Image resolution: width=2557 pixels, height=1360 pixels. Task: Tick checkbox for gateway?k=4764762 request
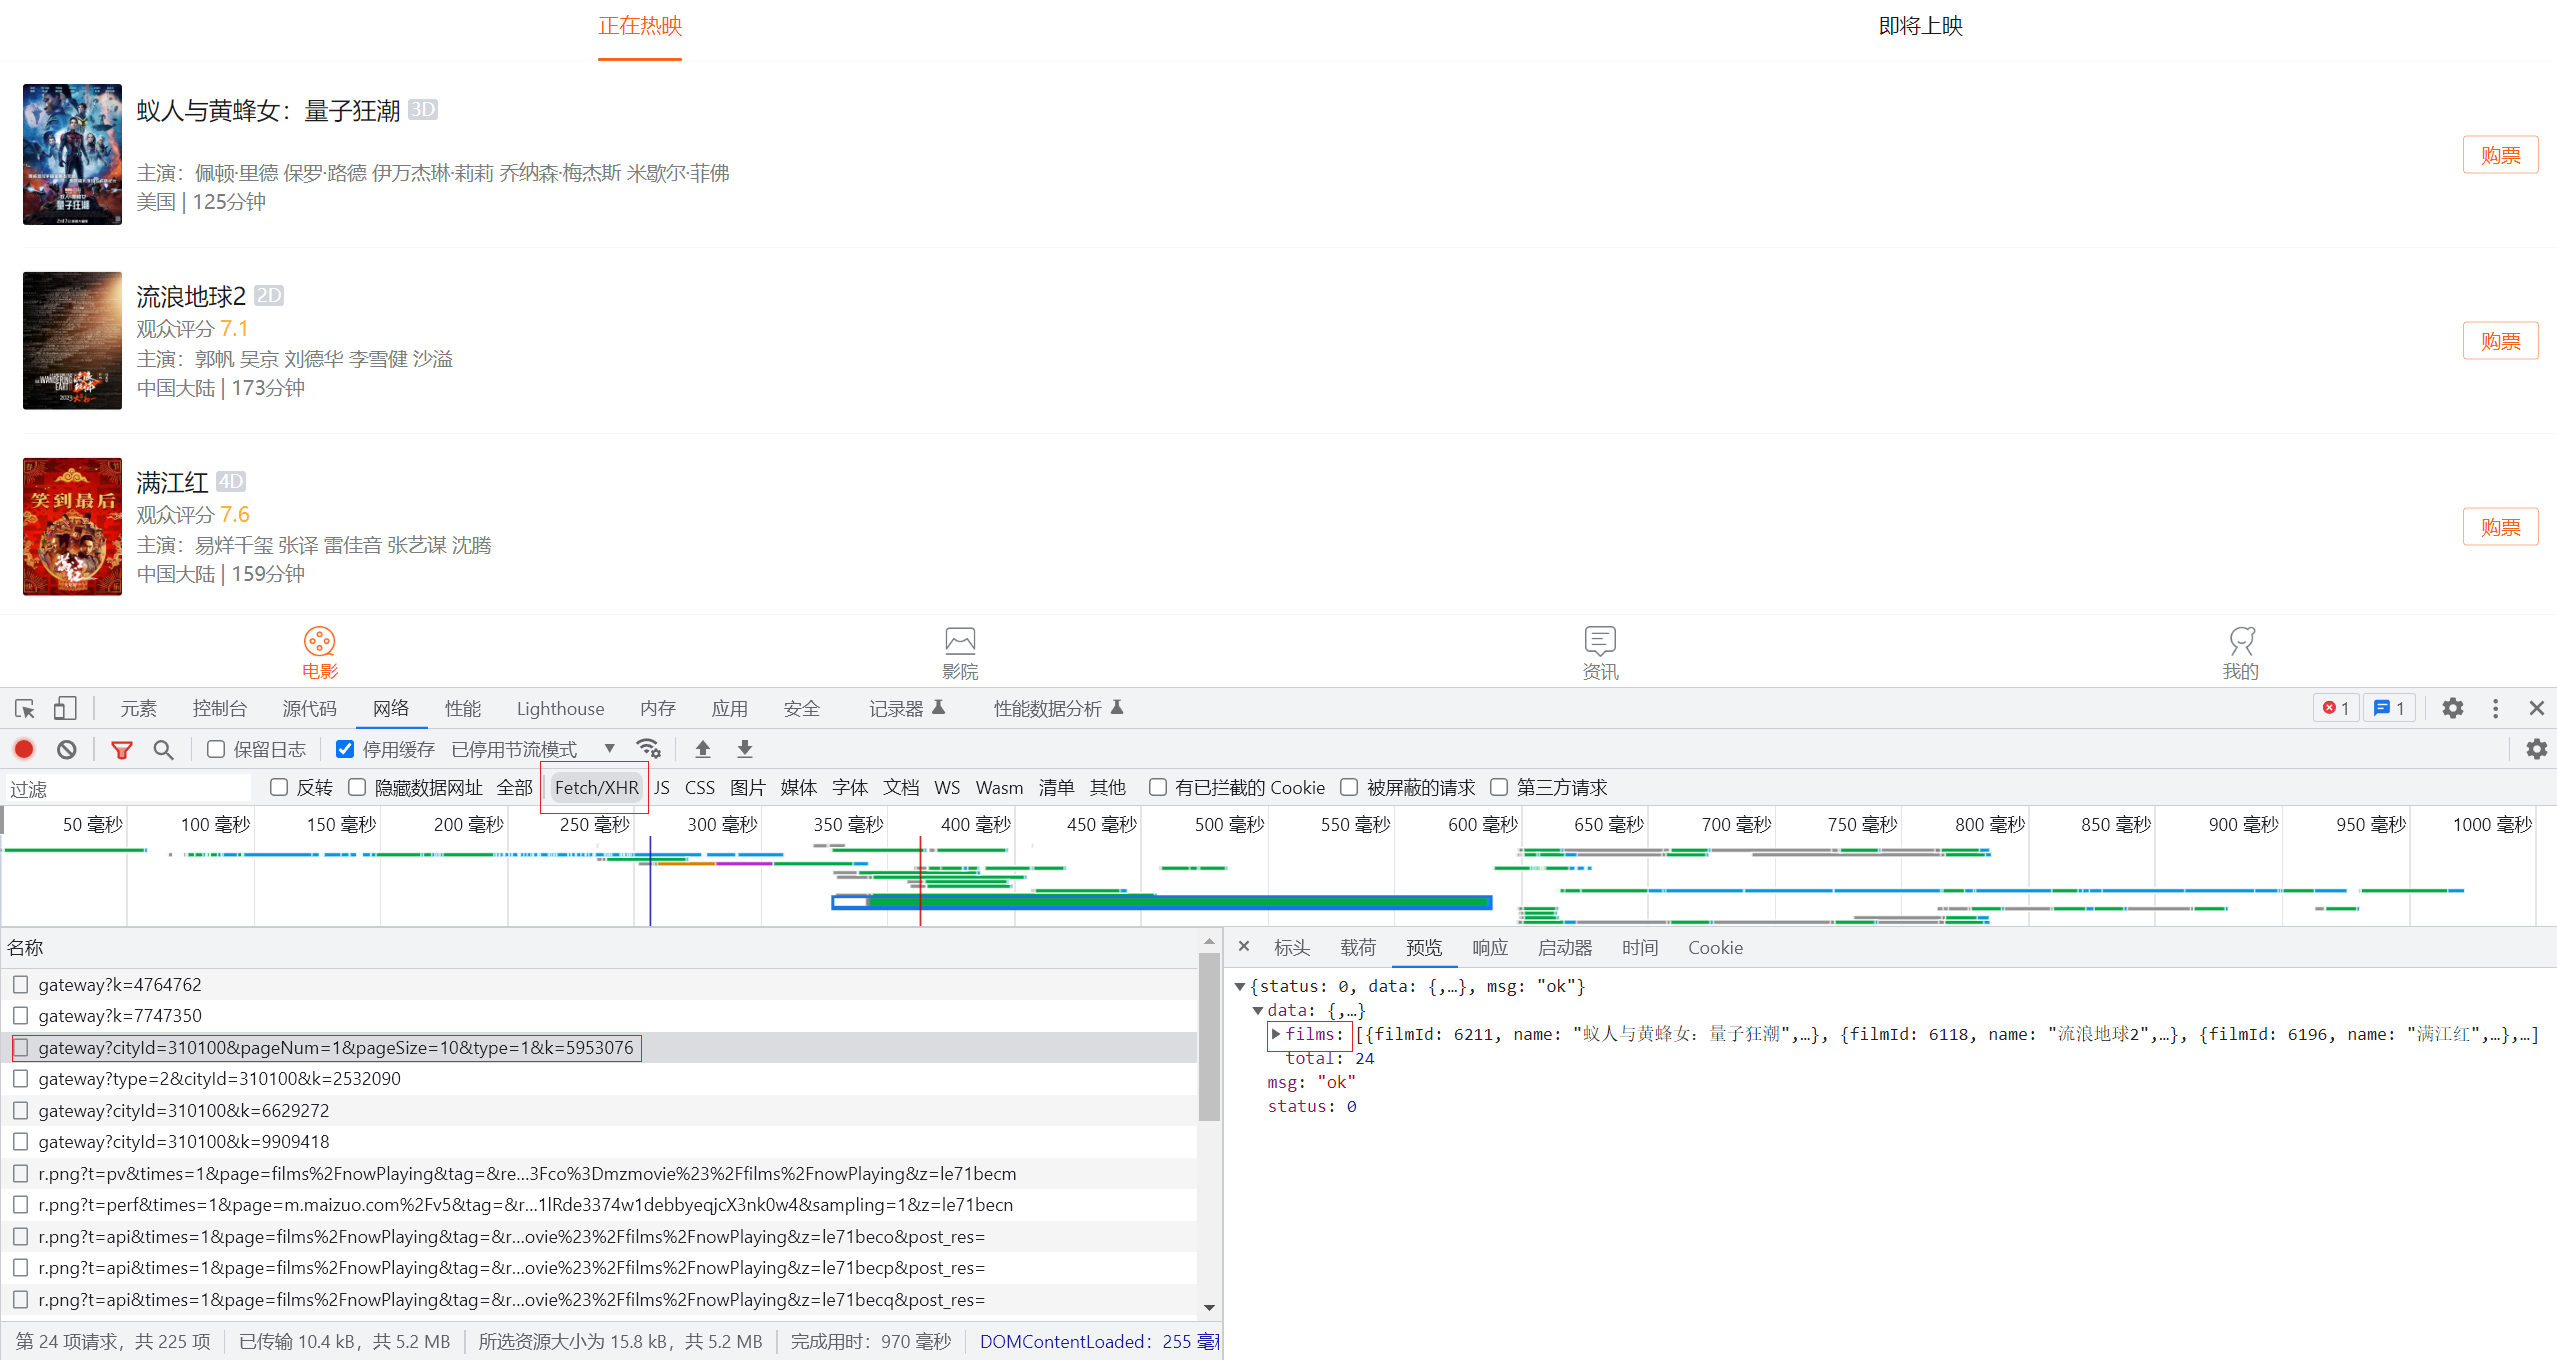click(20, 984)
